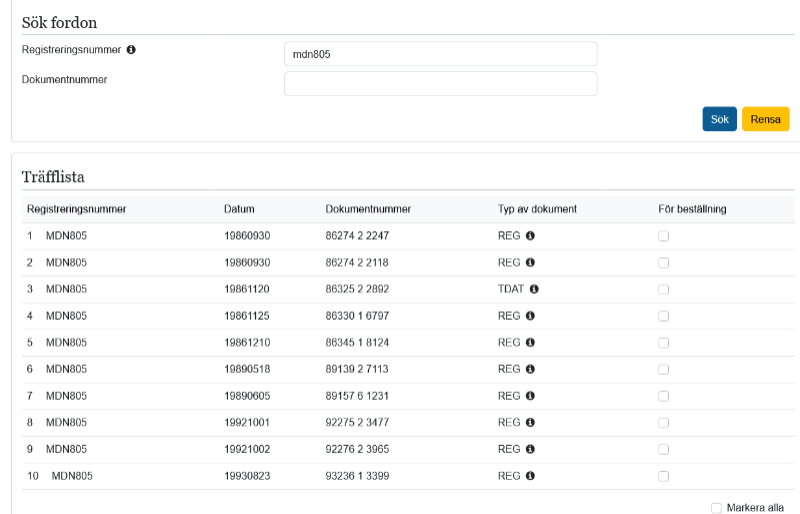Select checkbox for document 93236 1 3399
800x514 pixels.
[x=663, y=476]
